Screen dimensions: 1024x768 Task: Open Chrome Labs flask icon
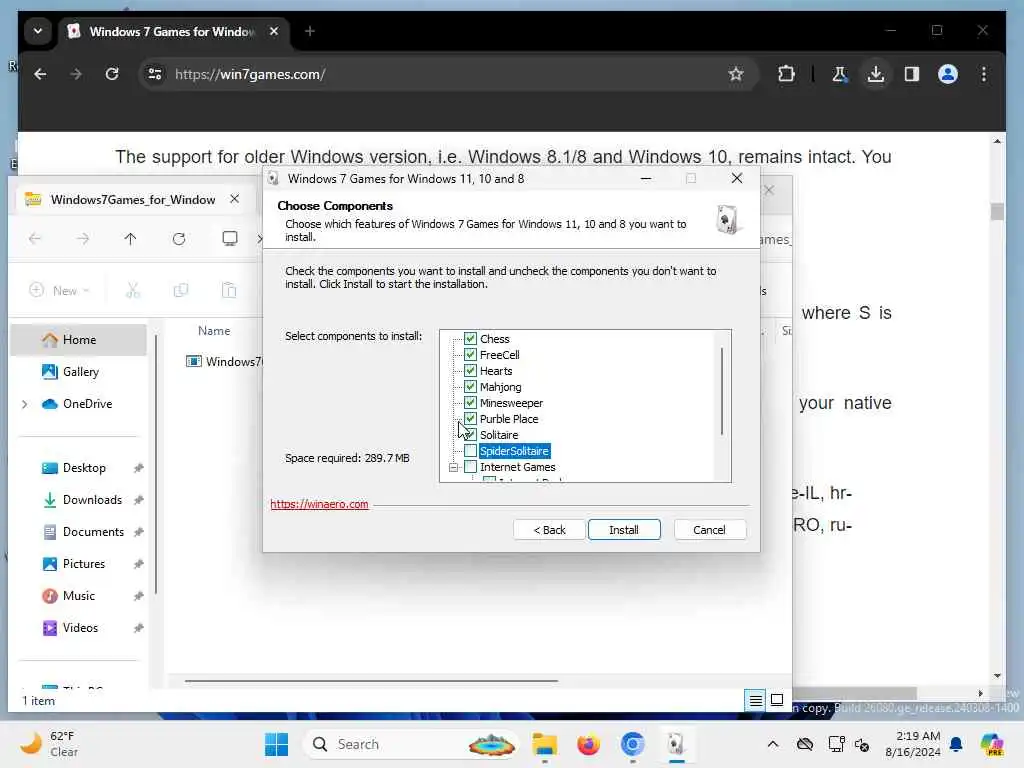point(839,74)
